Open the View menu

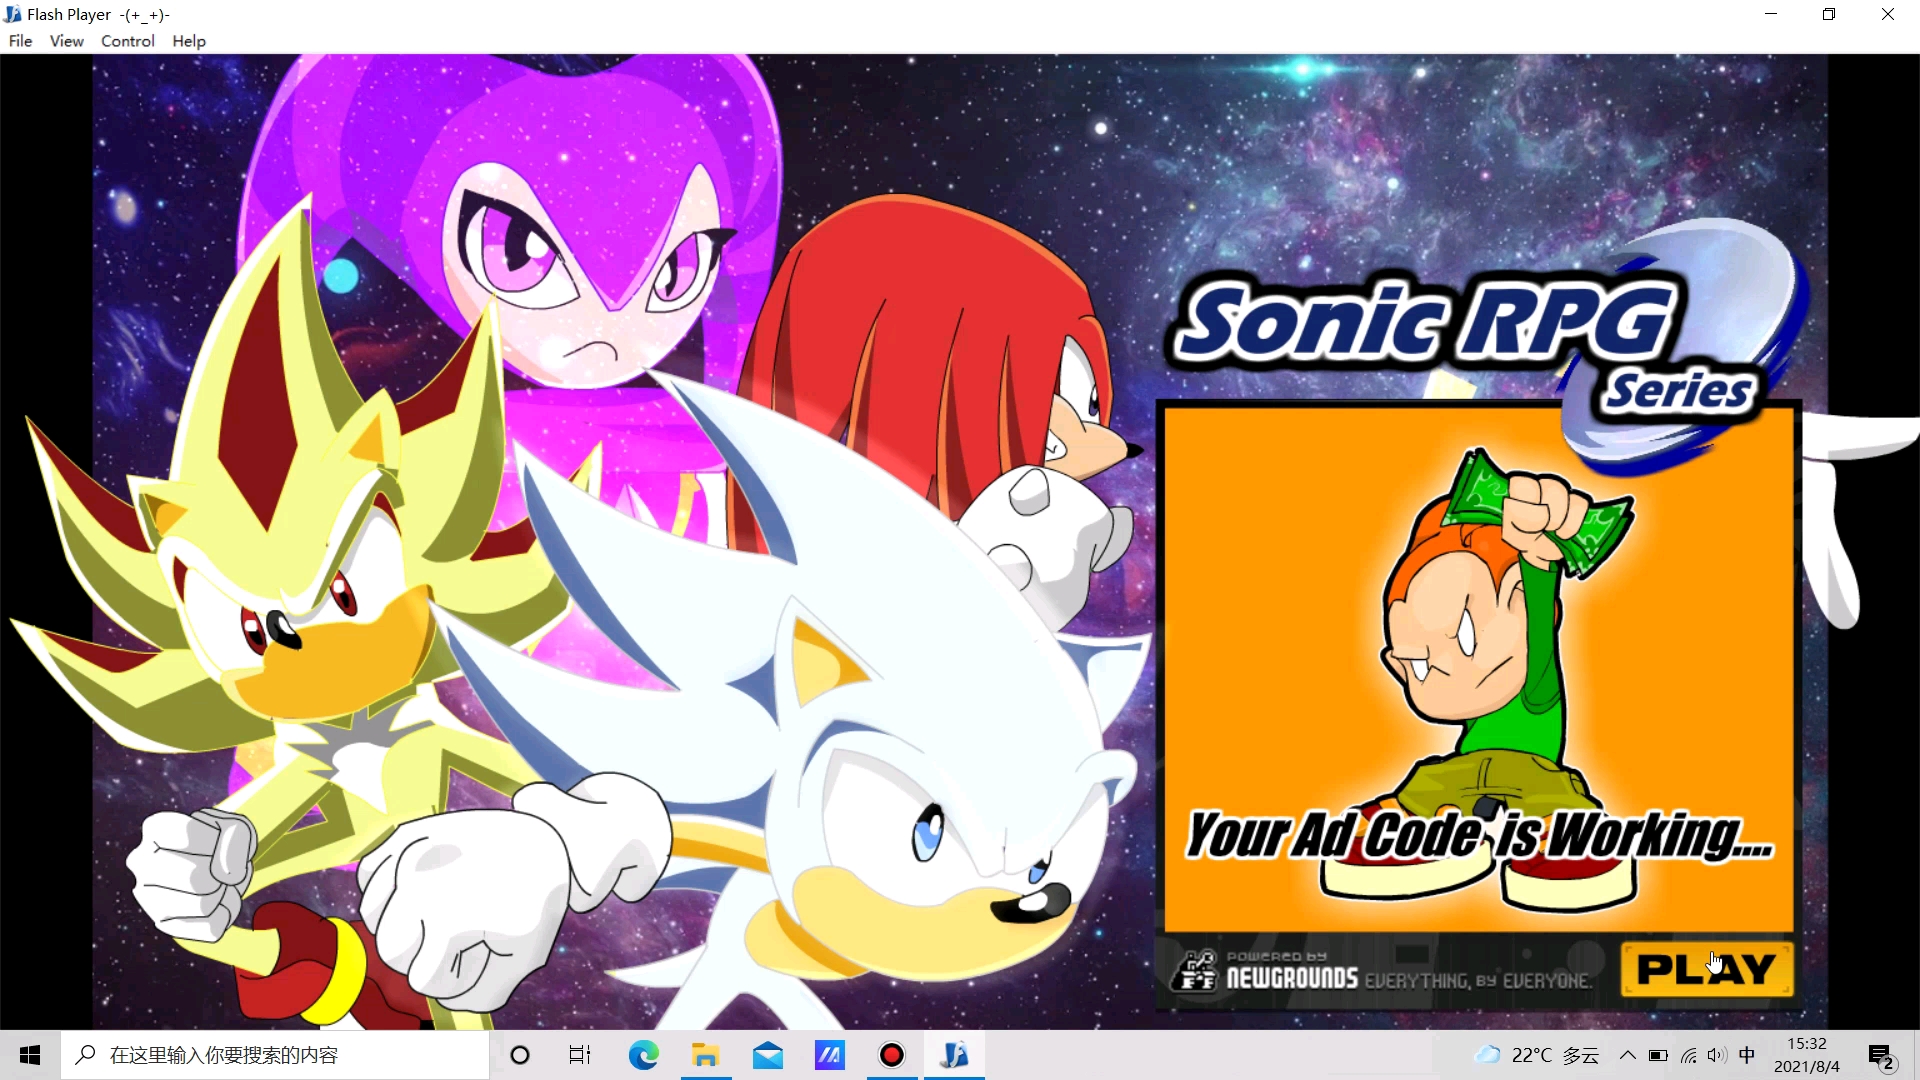pos(67,41)
